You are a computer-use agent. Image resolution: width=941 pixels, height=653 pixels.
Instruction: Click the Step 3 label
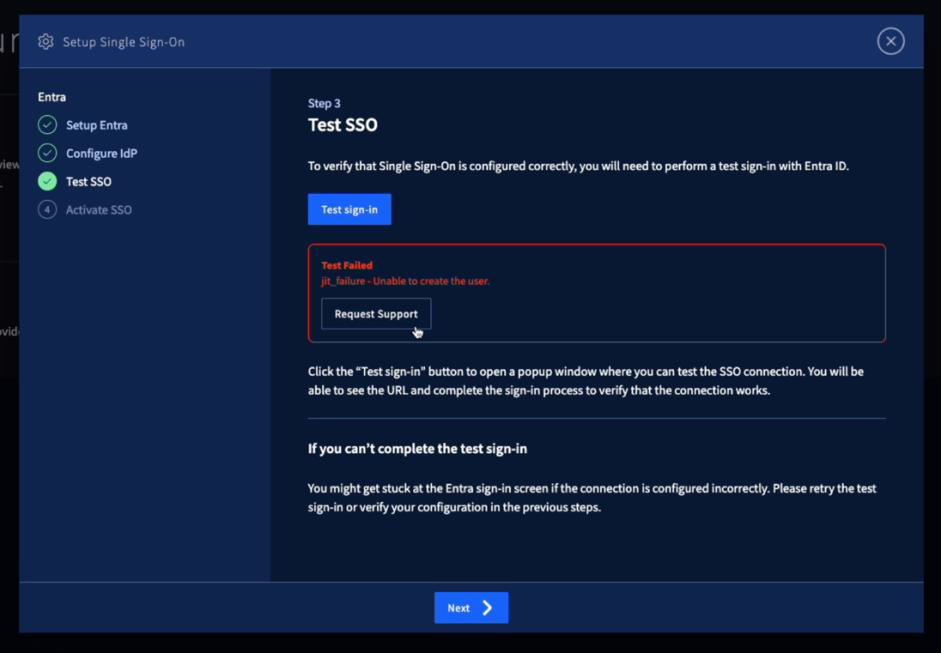(324, 103)
